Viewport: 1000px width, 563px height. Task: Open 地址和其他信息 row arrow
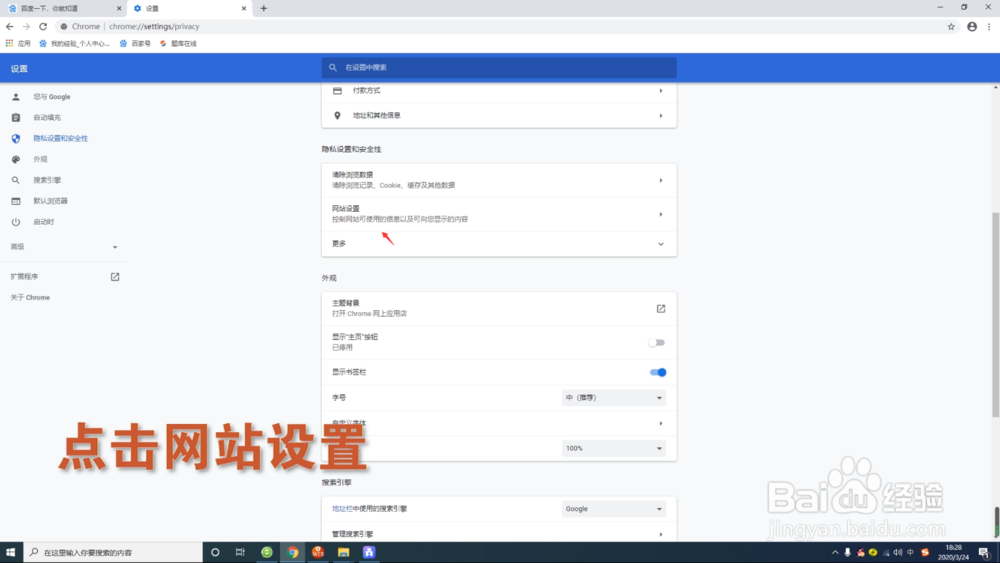click(x=661, y=115)
